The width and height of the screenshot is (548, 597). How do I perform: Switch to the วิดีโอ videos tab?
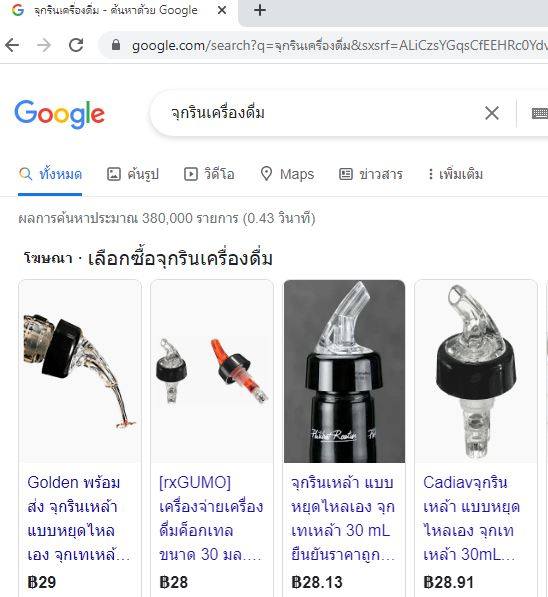pyautogui.click(x=209, y=174)
